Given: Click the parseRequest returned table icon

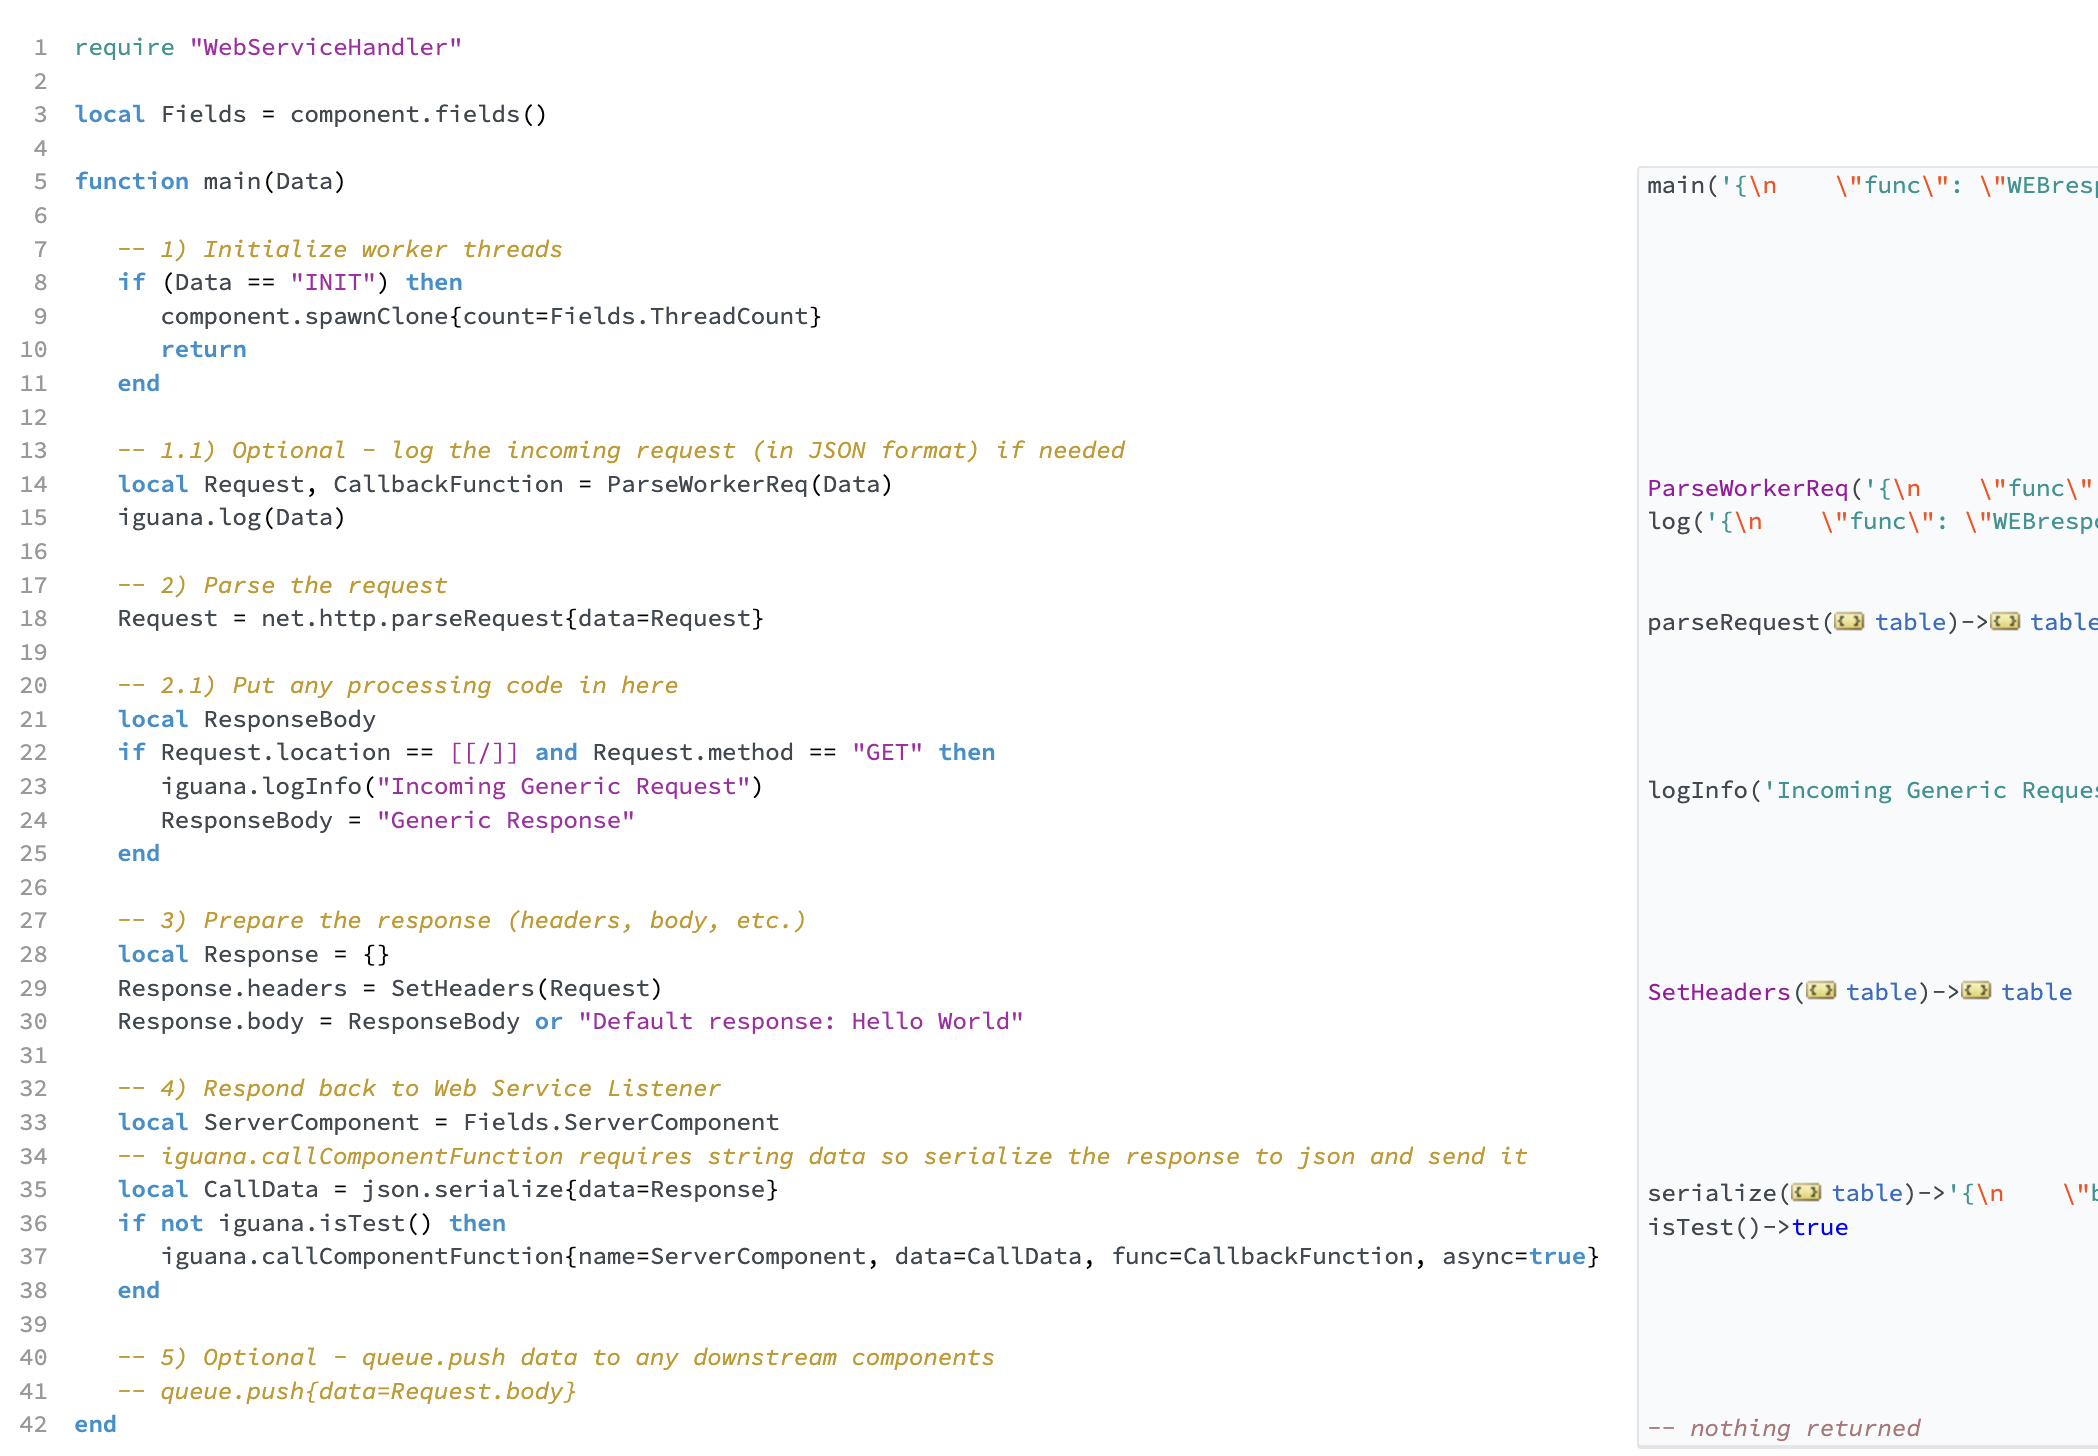Looking at the screenshot, I should (2004, 622).
